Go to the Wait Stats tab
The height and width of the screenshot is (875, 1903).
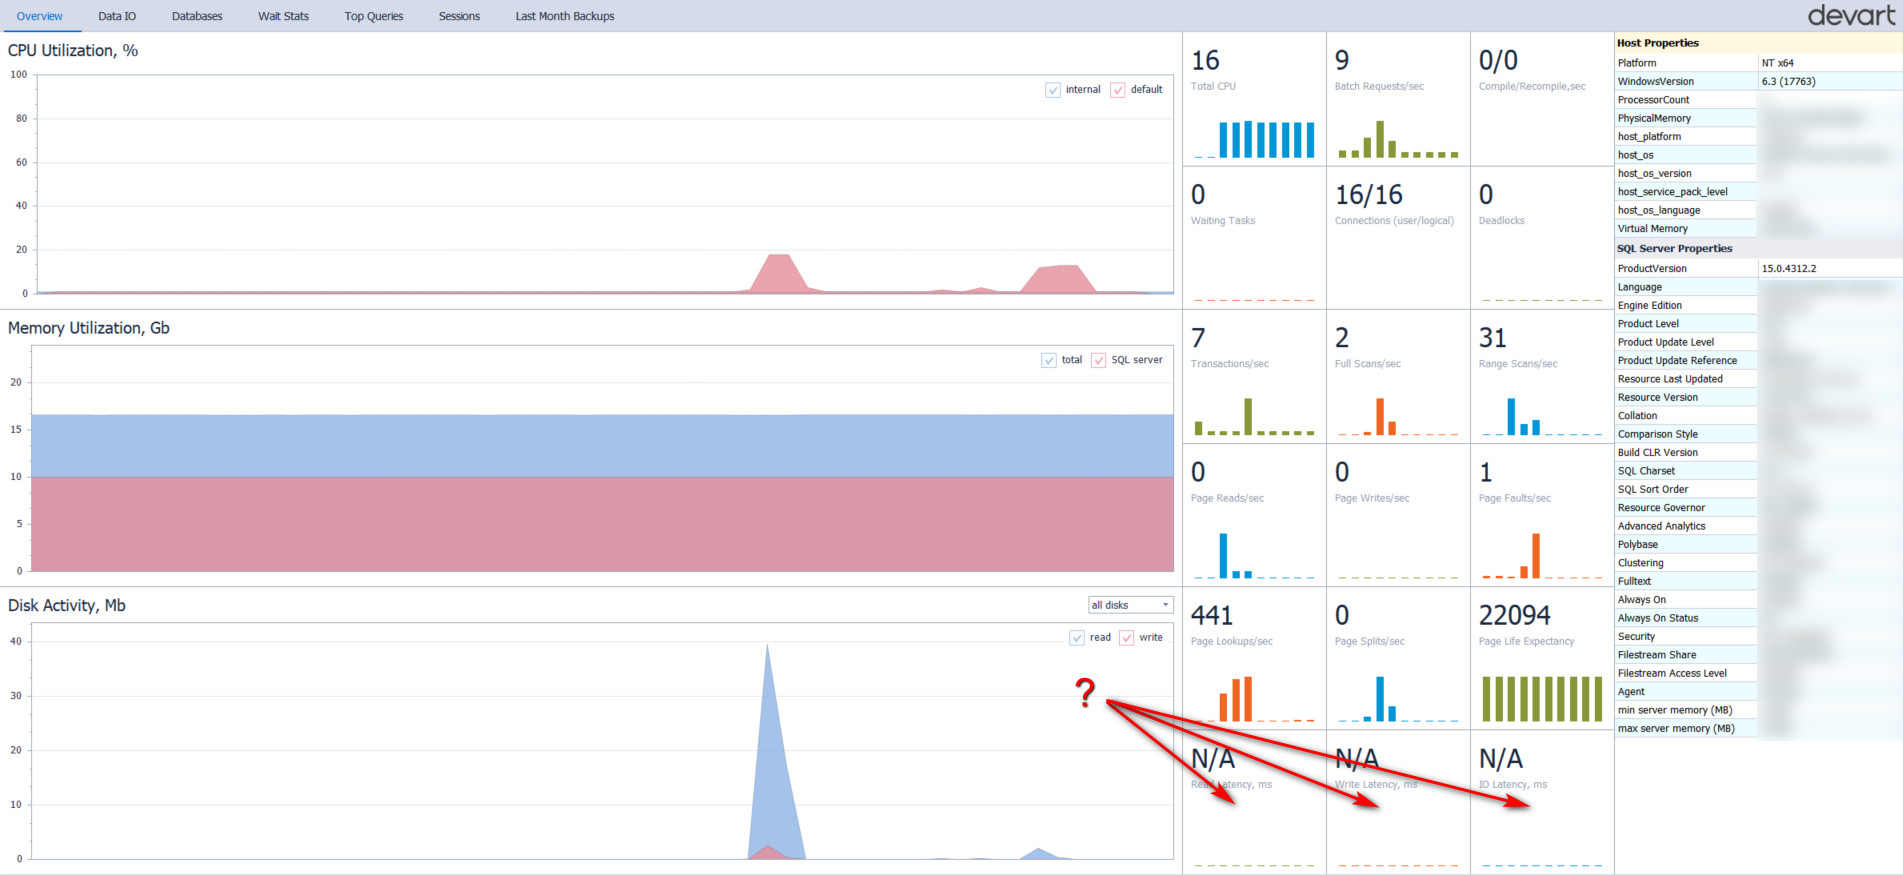point(283,16)
